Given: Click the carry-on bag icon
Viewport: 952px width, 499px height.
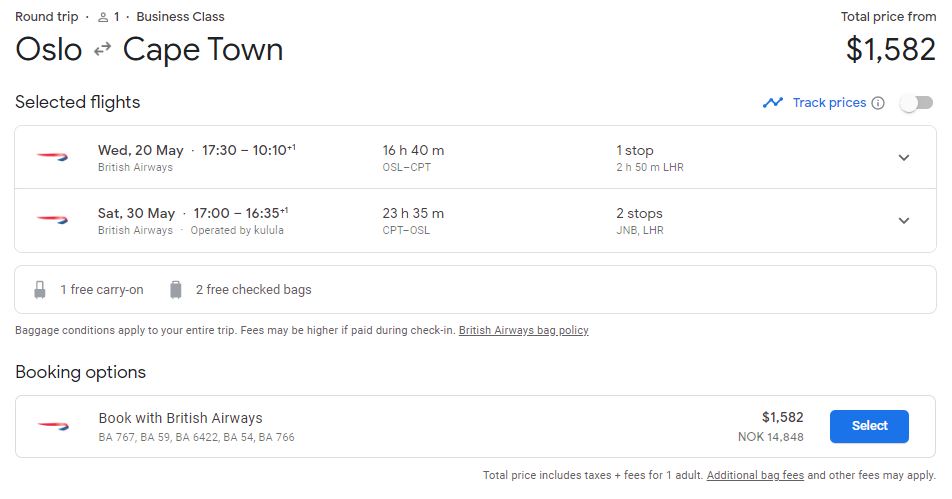Looking at the screenshot, I should click(x=40, y=290).
